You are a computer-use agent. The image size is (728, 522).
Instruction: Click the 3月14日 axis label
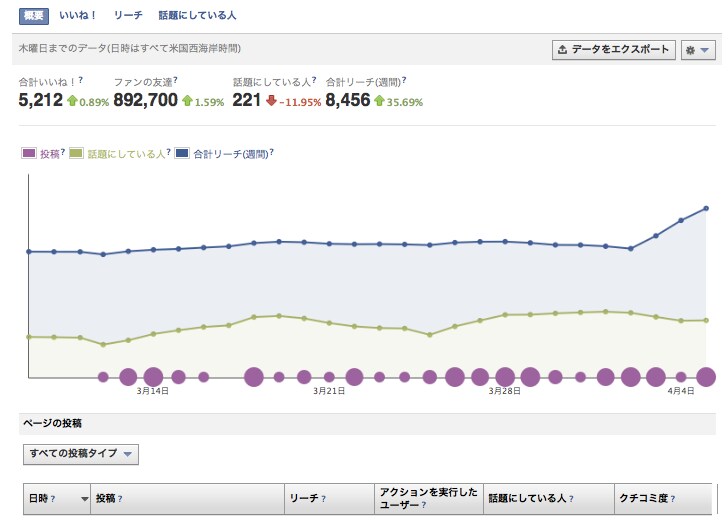point(152,391)
